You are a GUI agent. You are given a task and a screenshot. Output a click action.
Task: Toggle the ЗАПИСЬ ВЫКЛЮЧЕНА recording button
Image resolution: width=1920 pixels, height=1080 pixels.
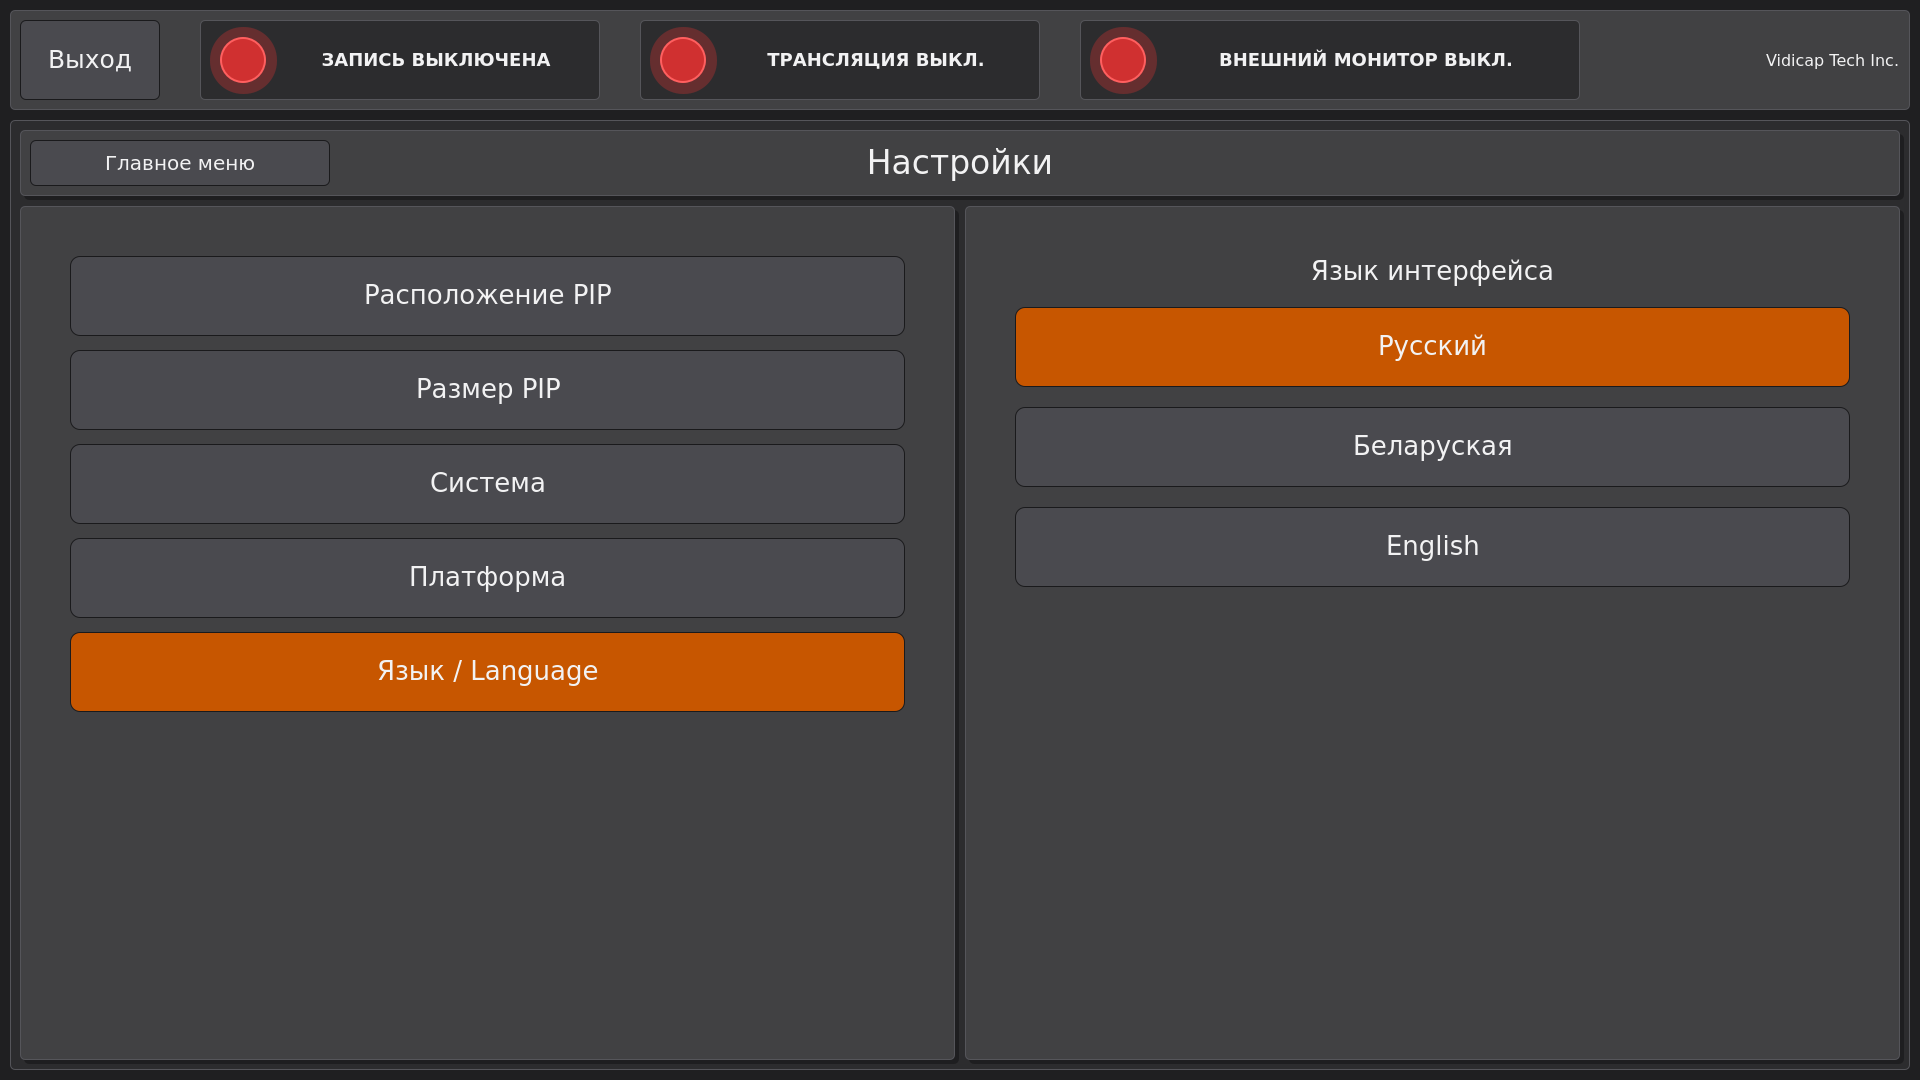pyautogui.click(x=400, y=60)
